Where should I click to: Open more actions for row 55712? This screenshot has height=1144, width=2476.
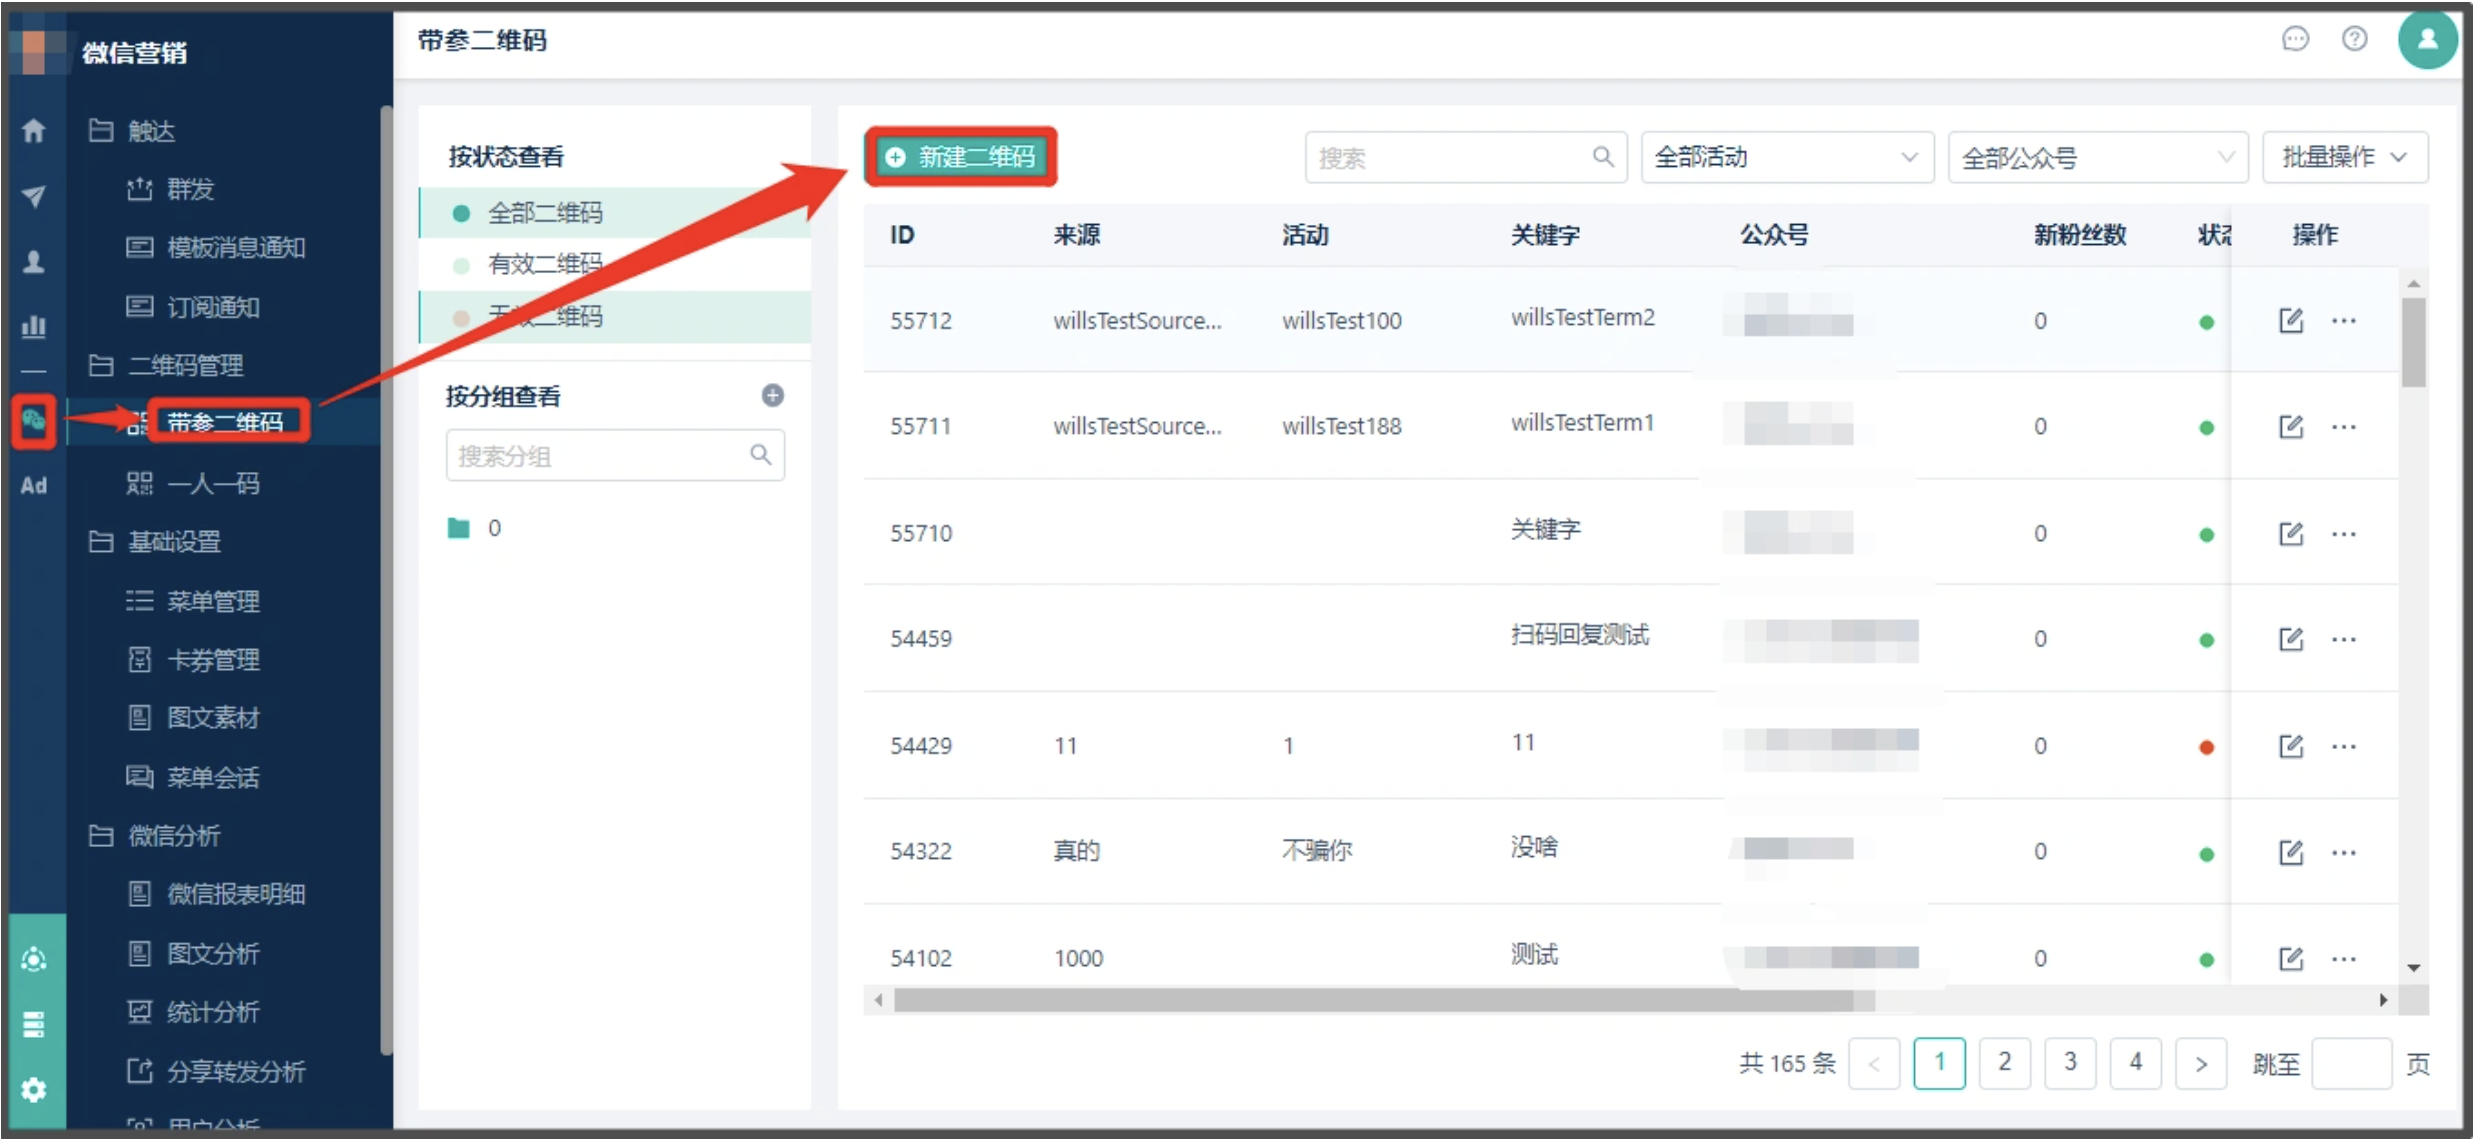(2343, 321)
